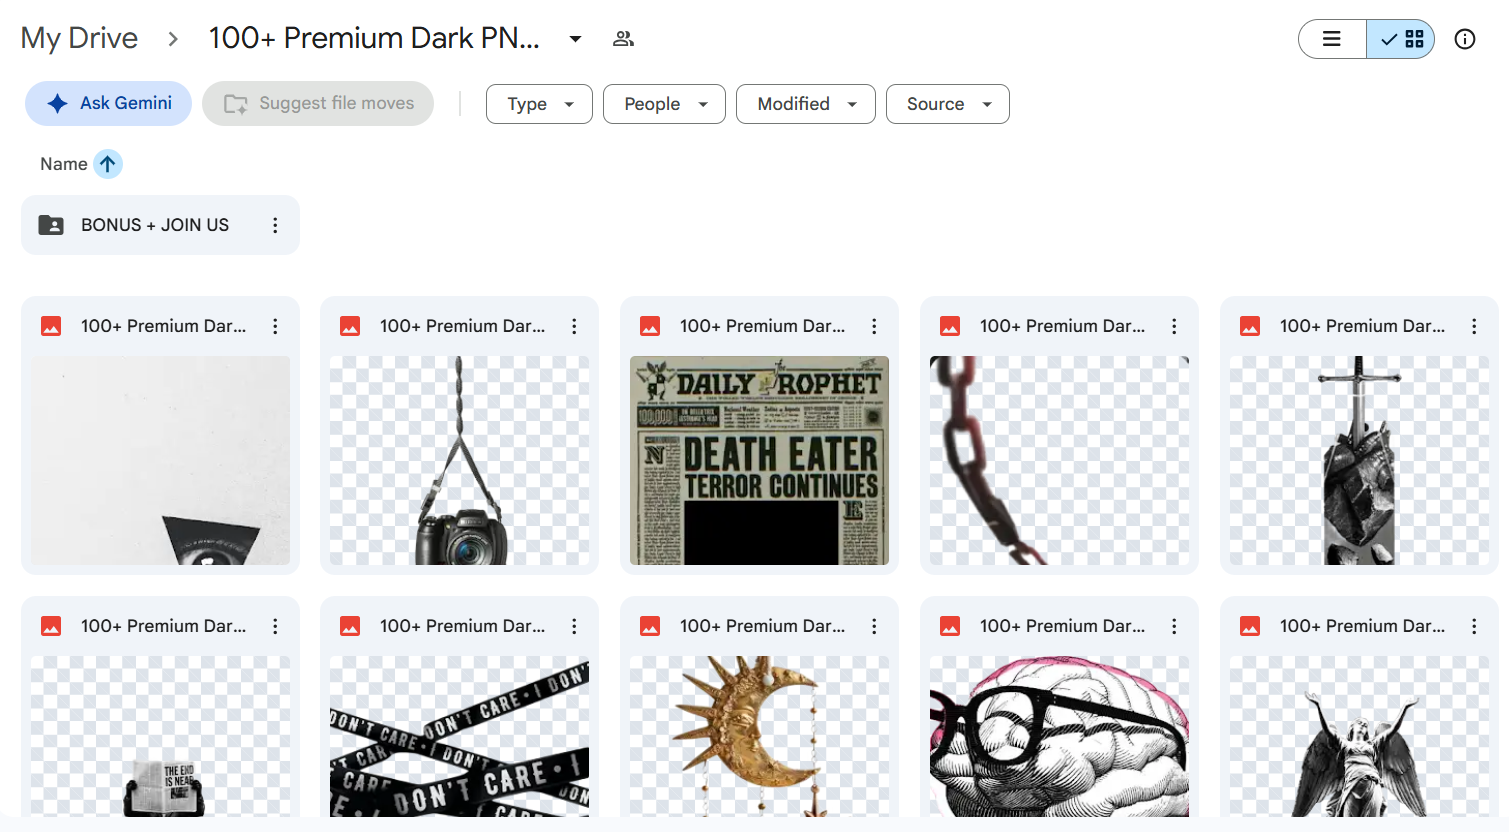Click the Ask Gemini button
Image resolution: width=1509 pixels, height=832 pixels.
108,103
